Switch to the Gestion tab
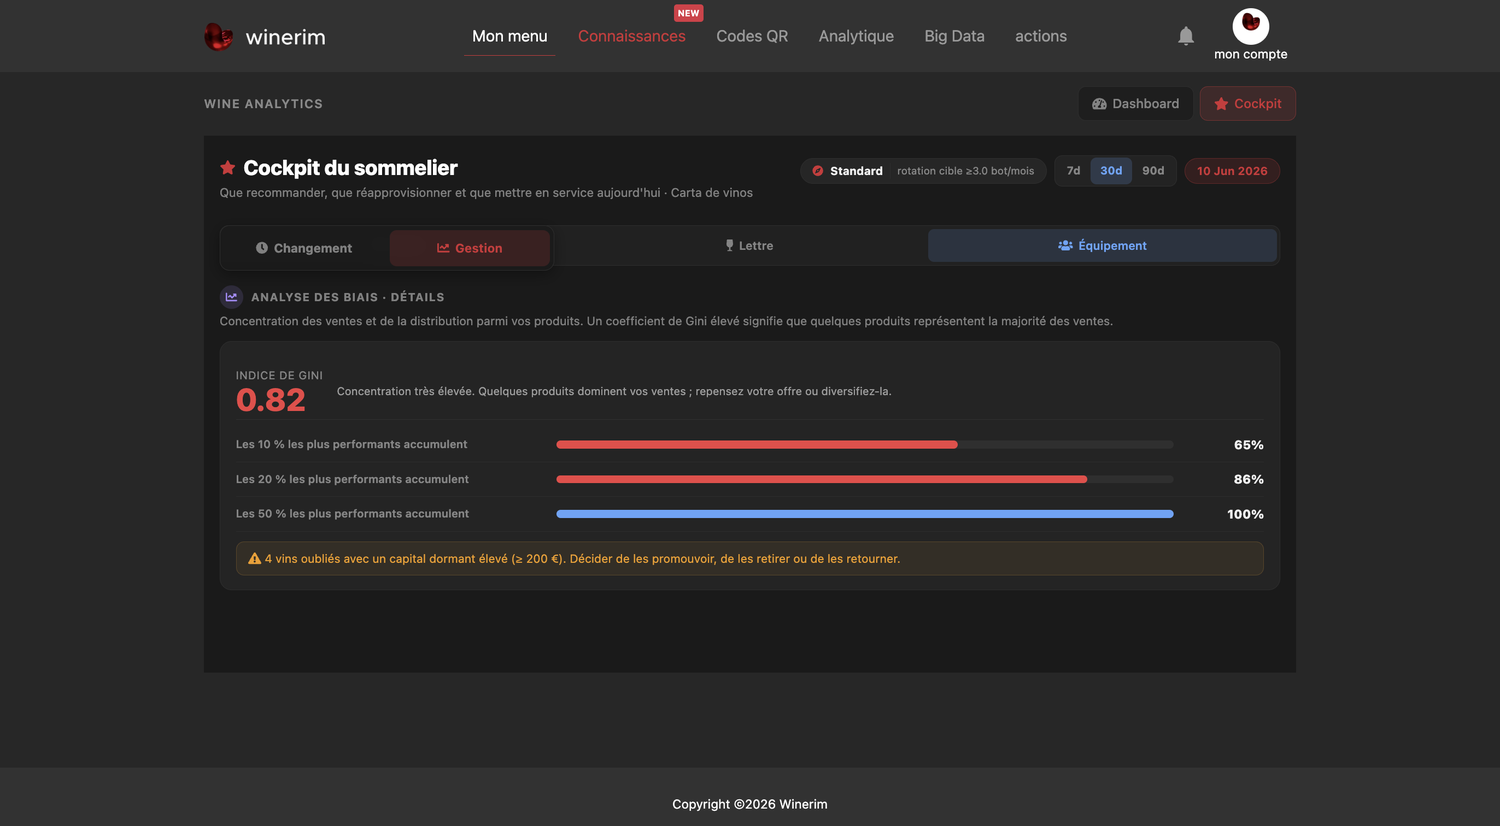This screenshot has width=1500, height=826. (470, 248)
